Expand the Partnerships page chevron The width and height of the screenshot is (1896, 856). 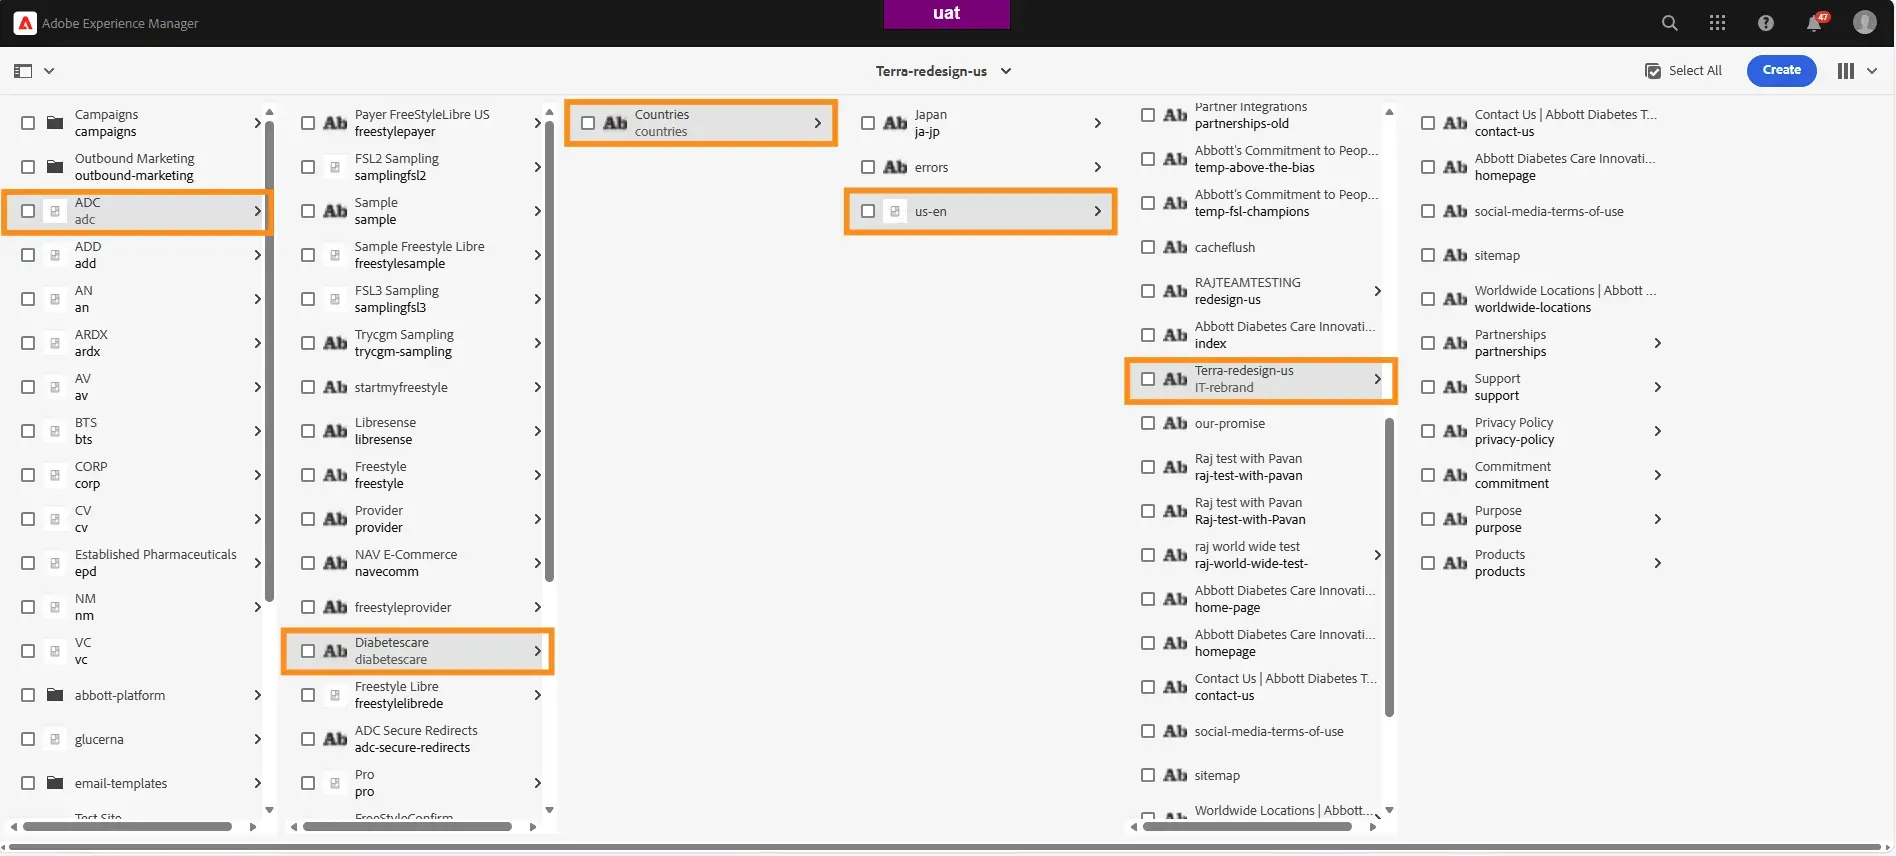[1657, 343]
